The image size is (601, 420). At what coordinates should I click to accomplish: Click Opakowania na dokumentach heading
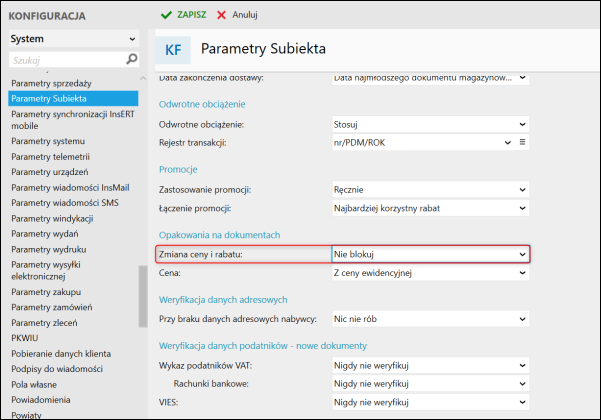[x=219, y=235]
